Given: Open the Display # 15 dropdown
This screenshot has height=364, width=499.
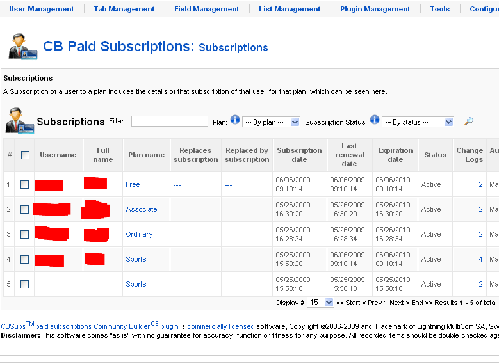Looking at the screenshot, I should point(320,302).
